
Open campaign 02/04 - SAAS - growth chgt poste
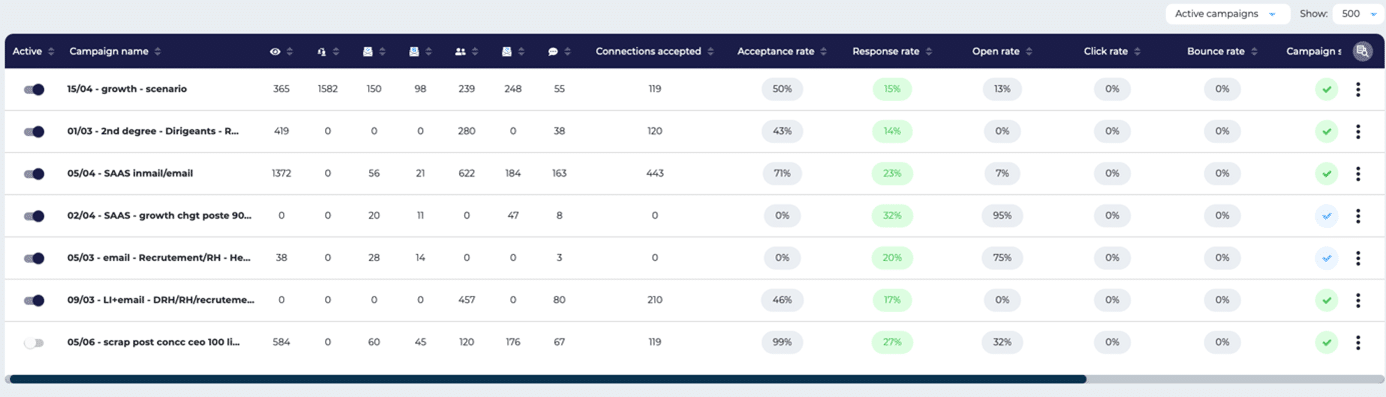coord(160,216)
